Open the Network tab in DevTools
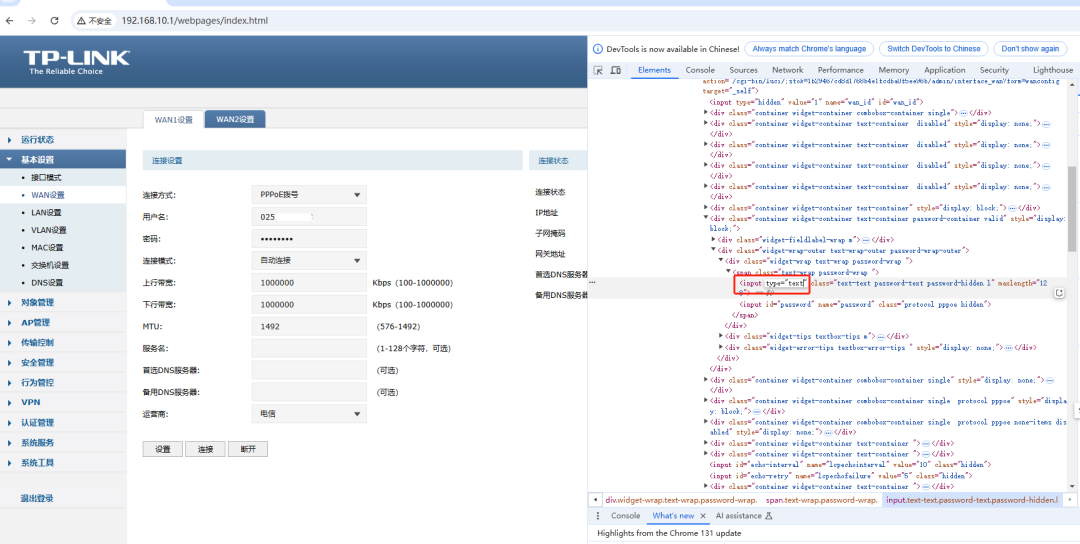Viewport: 1080px width, 544px height. [x=787, y=71]
